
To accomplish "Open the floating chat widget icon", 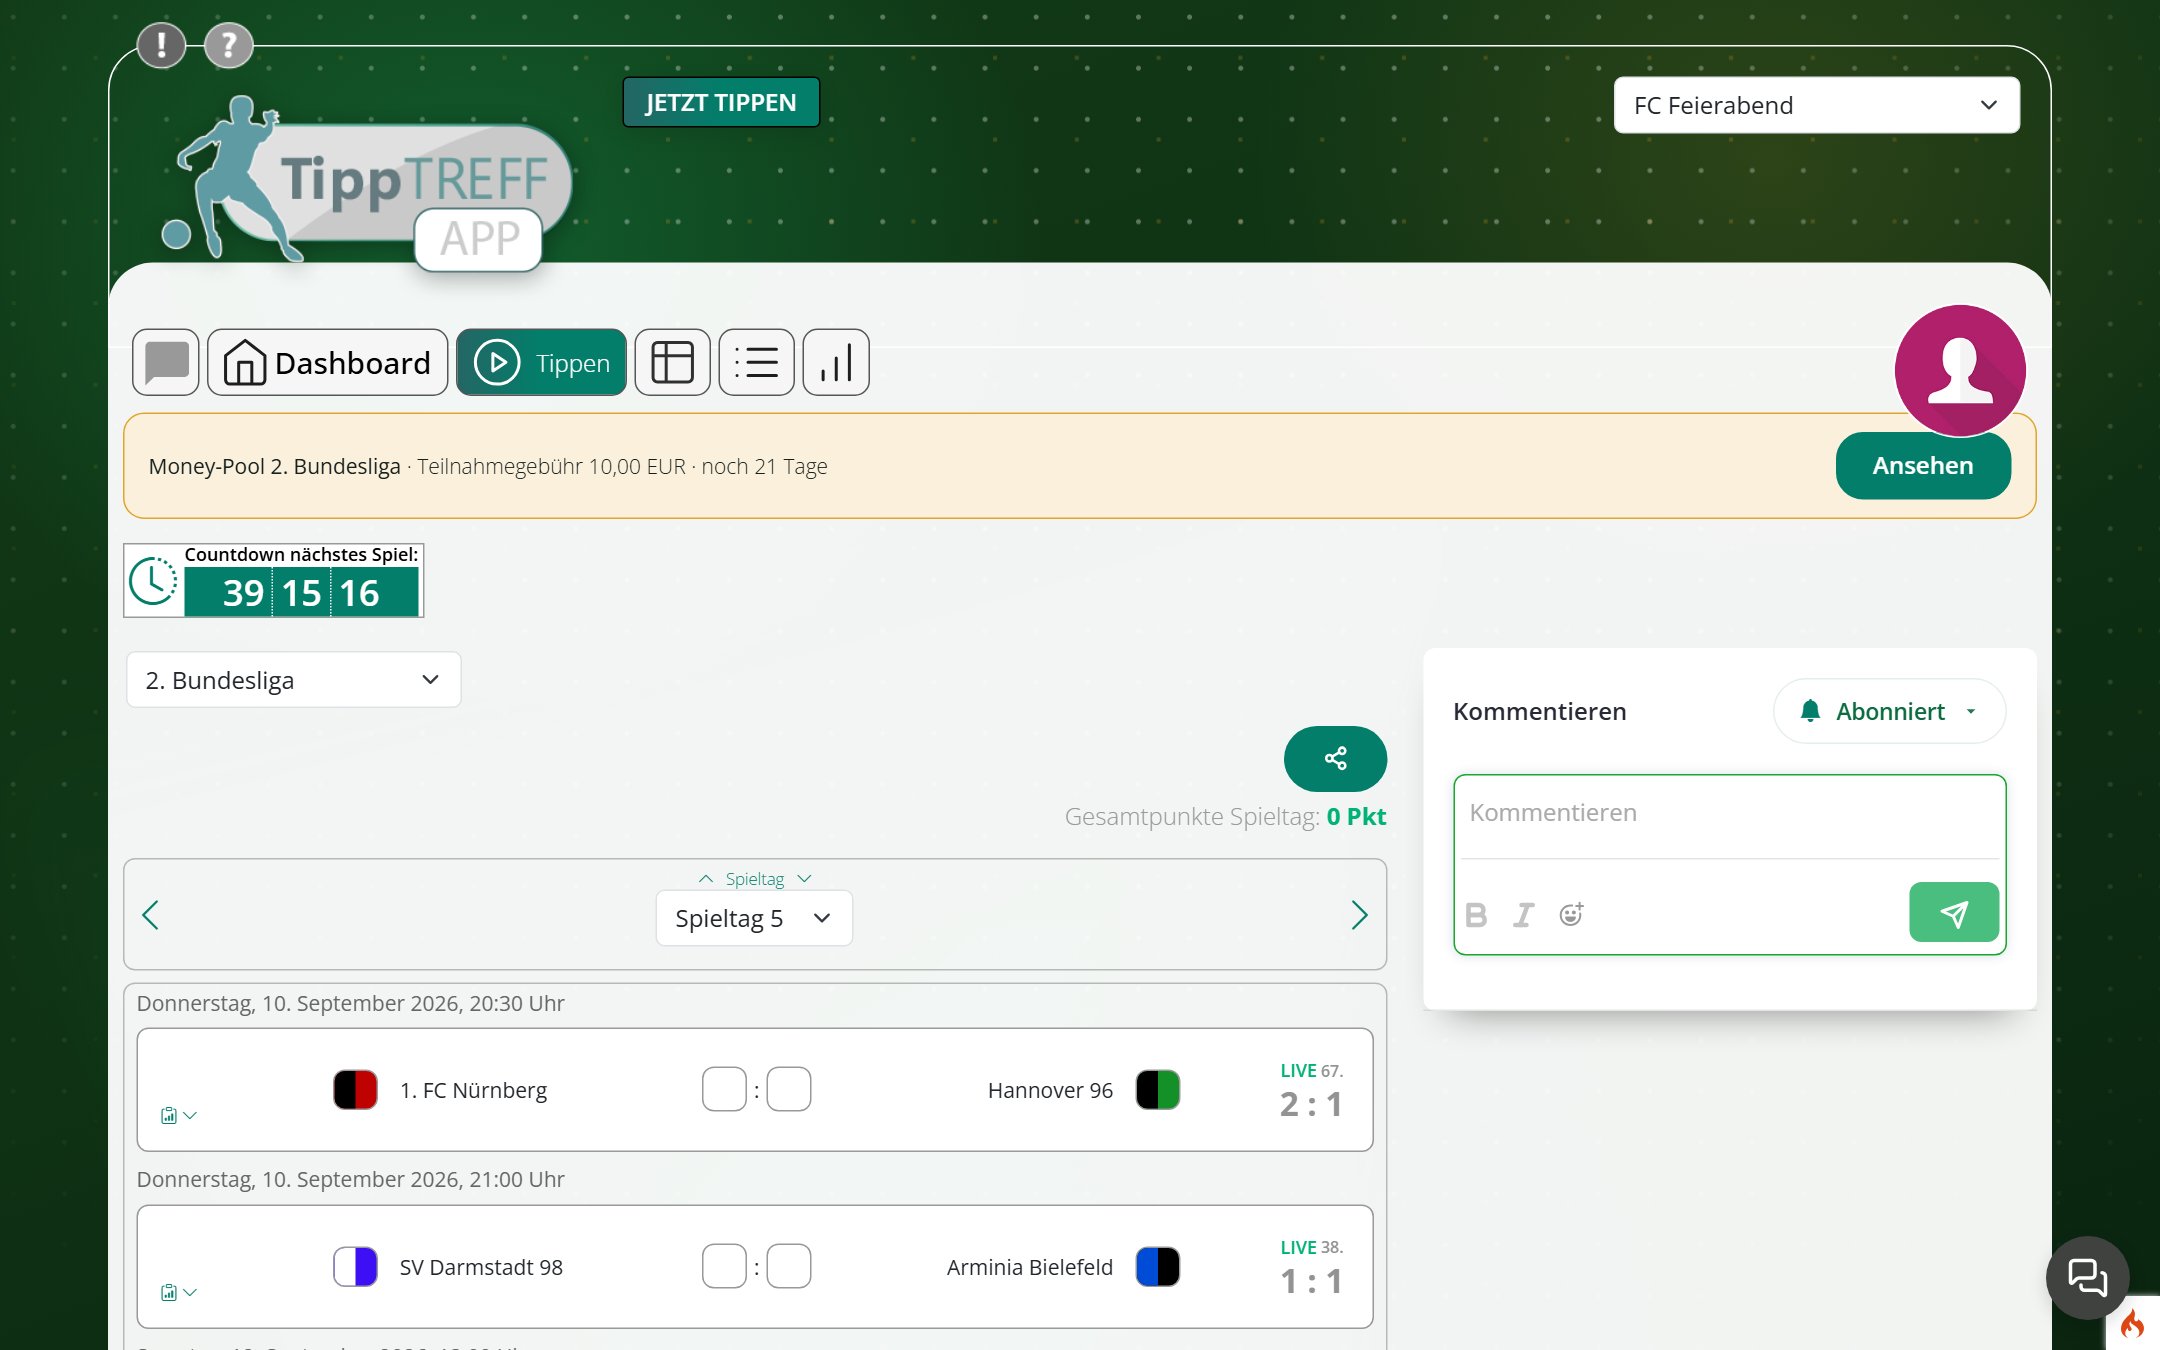I will (2088, 1277).
